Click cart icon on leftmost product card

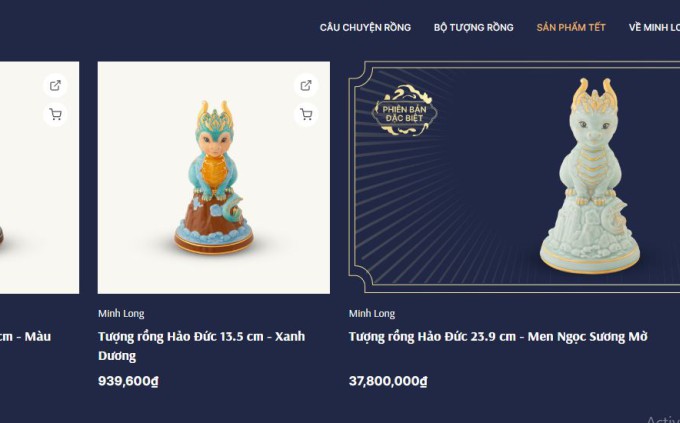[55, 115]
